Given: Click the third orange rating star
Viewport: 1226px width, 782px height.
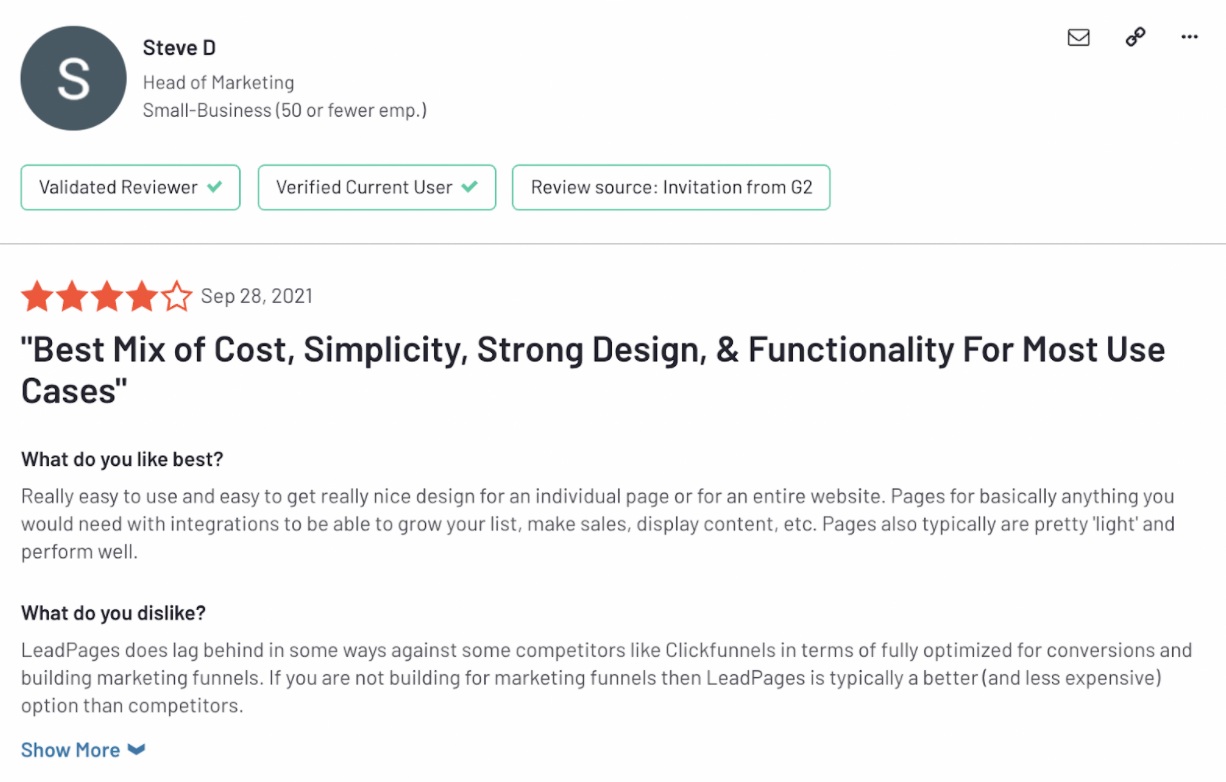Looking at the screenshot, I should [107, 296].
